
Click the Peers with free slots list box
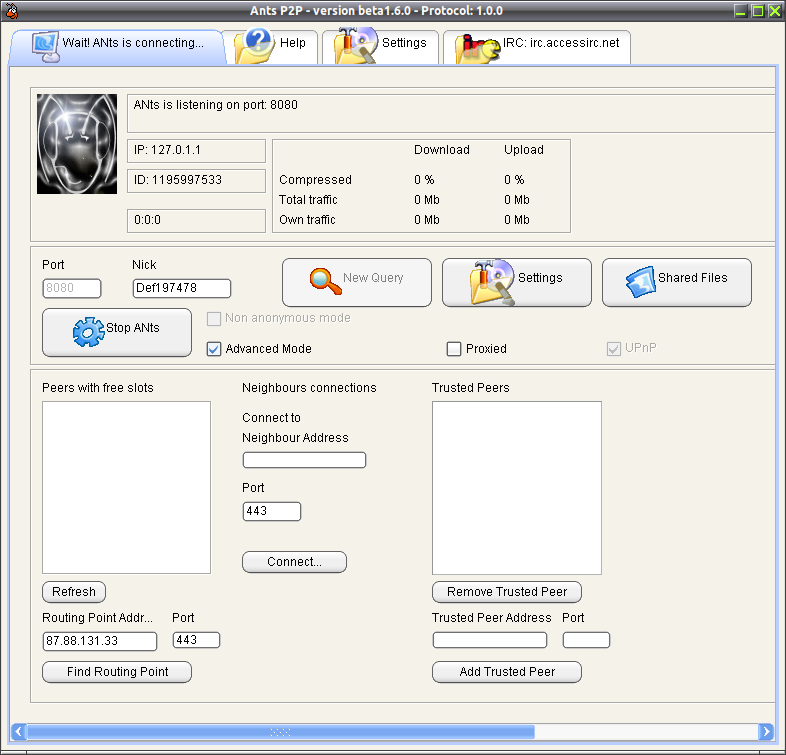(126, 487)
